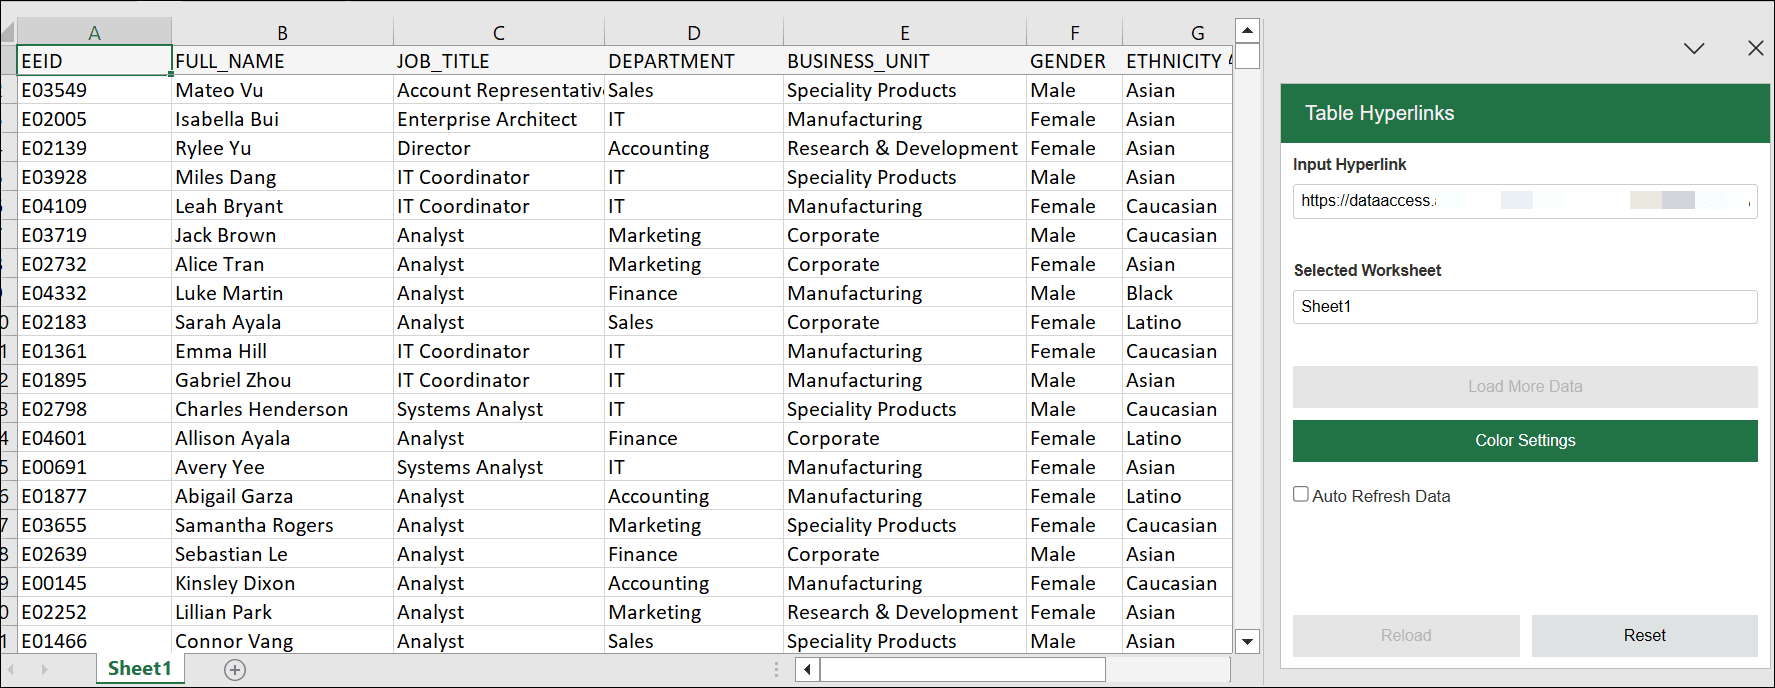Enable the Auto Refresh Data checkbox
Viewport: 1775px width, 688px height.
(1301, 493)
